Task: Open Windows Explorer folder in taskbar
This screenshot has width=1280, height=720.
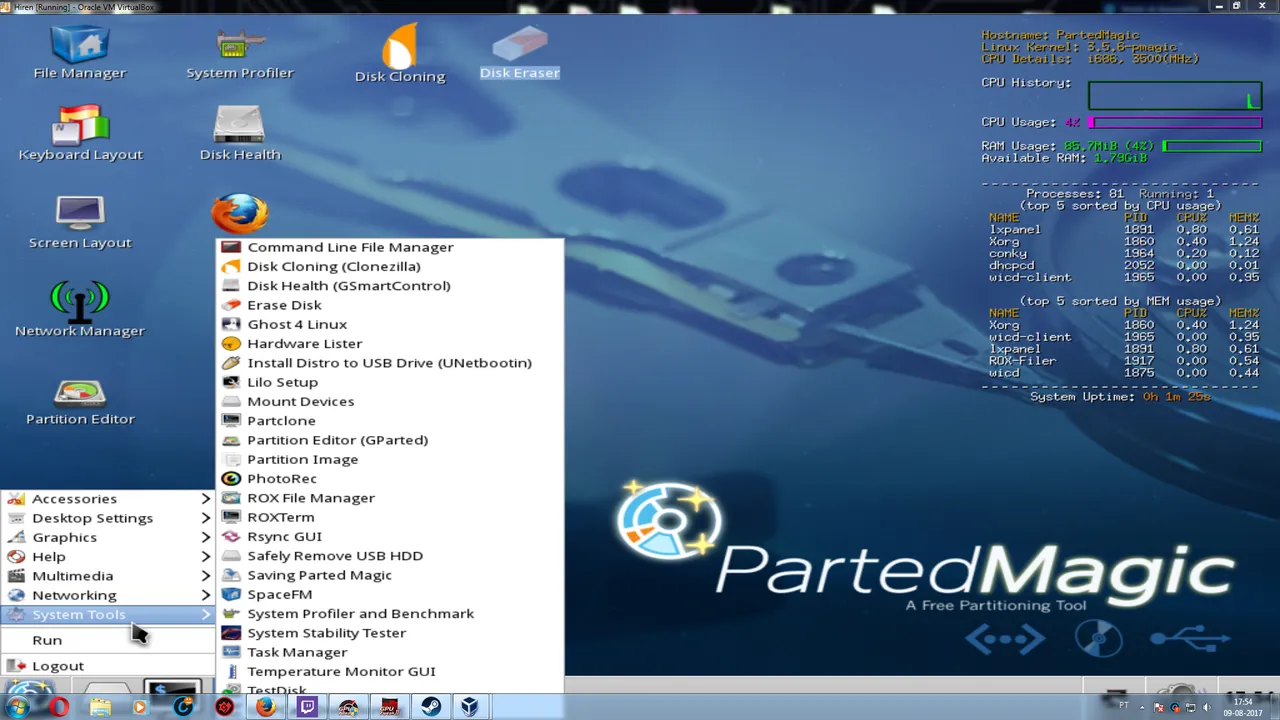Action: click(x=100, y=707)
